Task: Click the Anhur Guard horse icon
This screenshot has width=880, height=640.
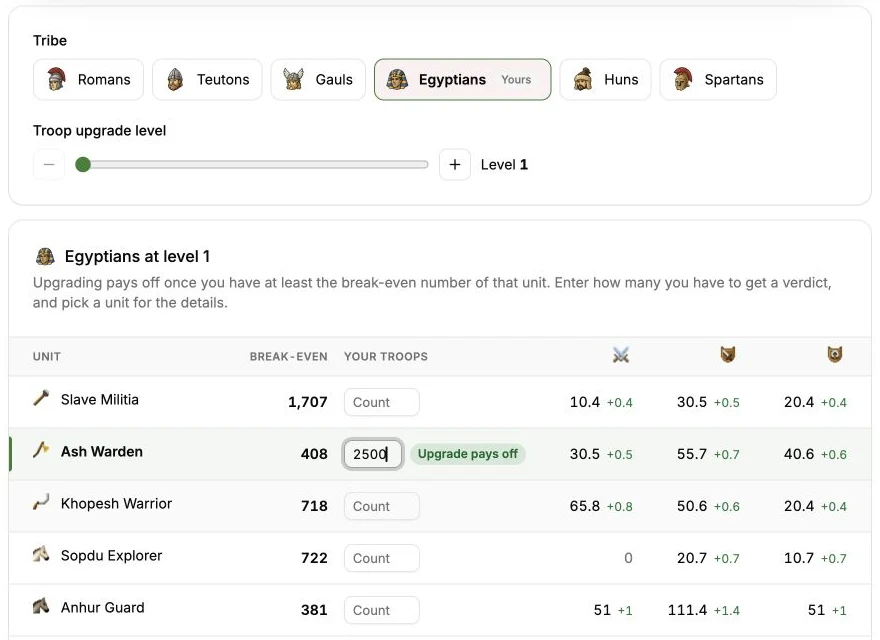Action: coord(41,606)
